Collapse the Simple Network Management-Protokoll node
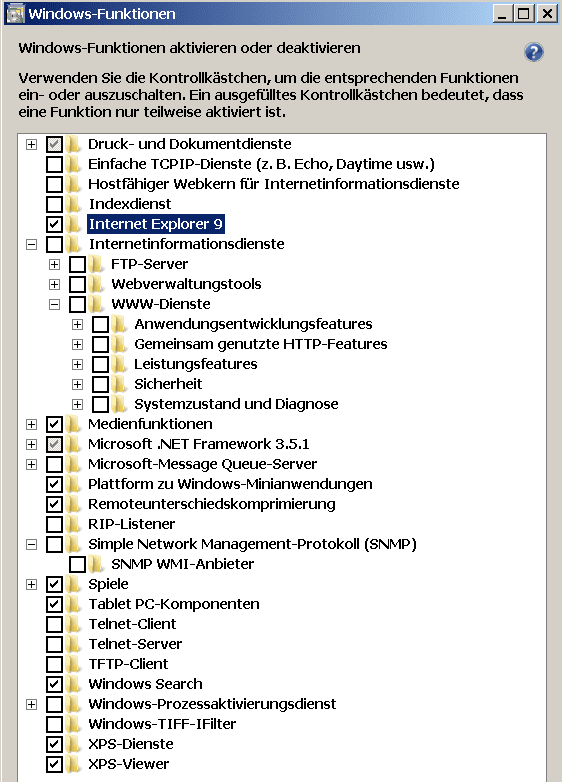 coord(31,544)
